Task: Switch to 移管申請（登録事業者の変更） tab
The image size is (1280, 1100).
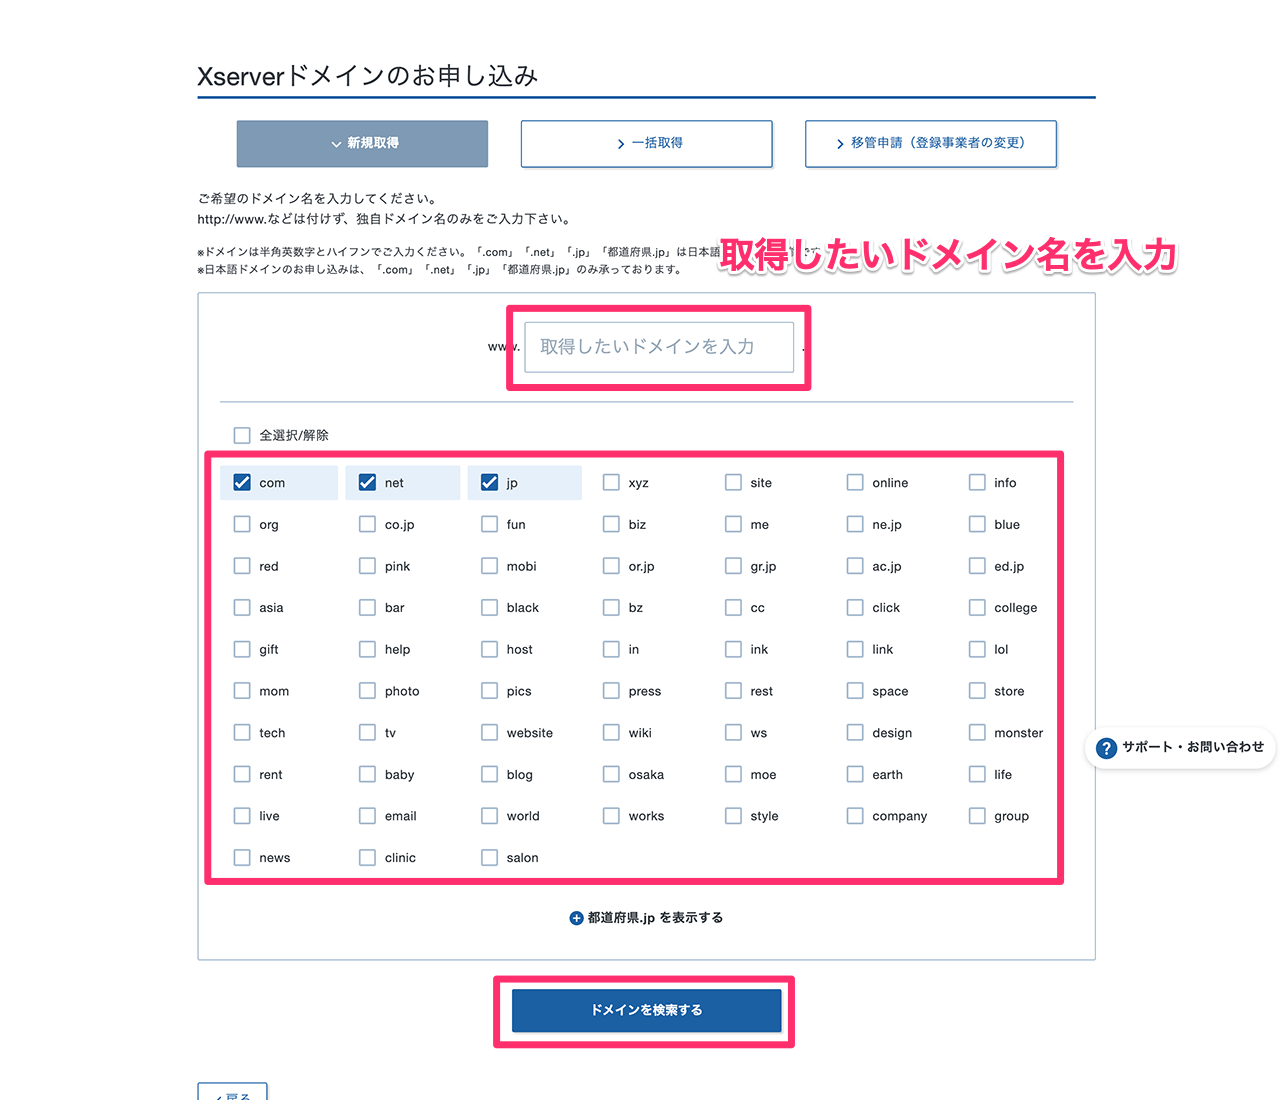Action: [930, 143]
